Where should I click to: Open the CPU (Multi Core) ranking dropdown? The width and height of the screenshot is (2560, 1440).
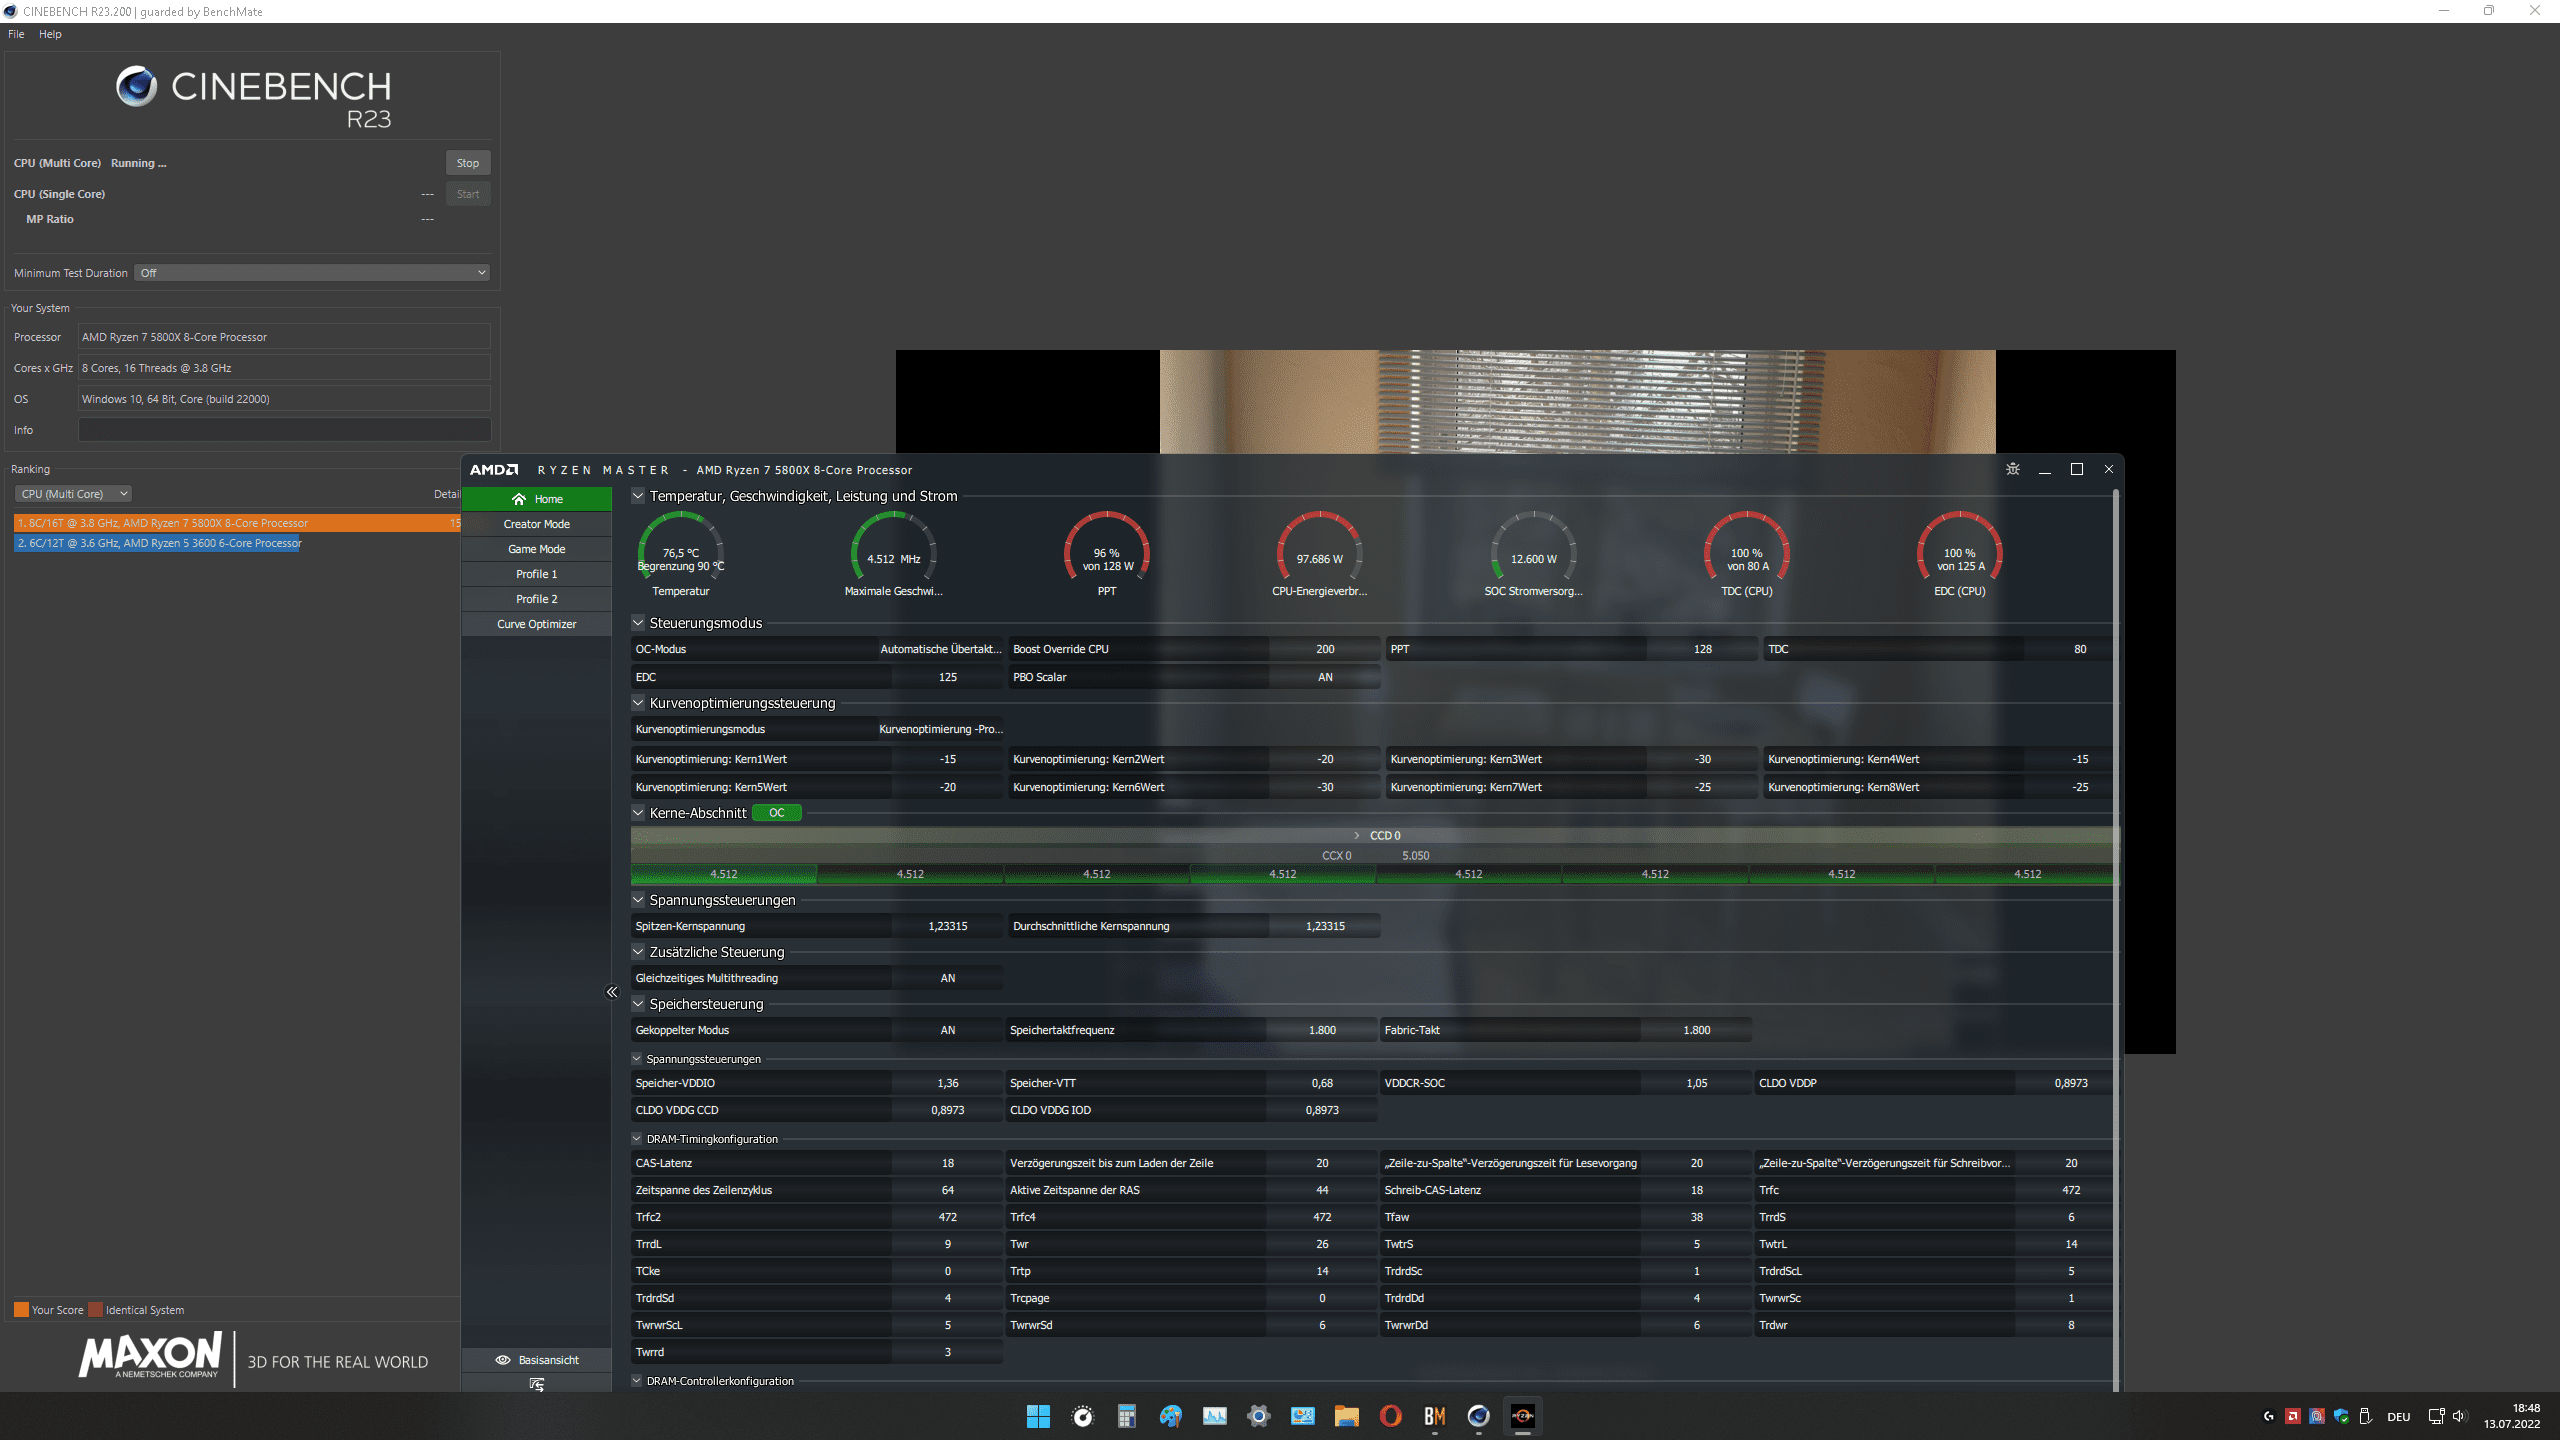(x=73, y=494)
